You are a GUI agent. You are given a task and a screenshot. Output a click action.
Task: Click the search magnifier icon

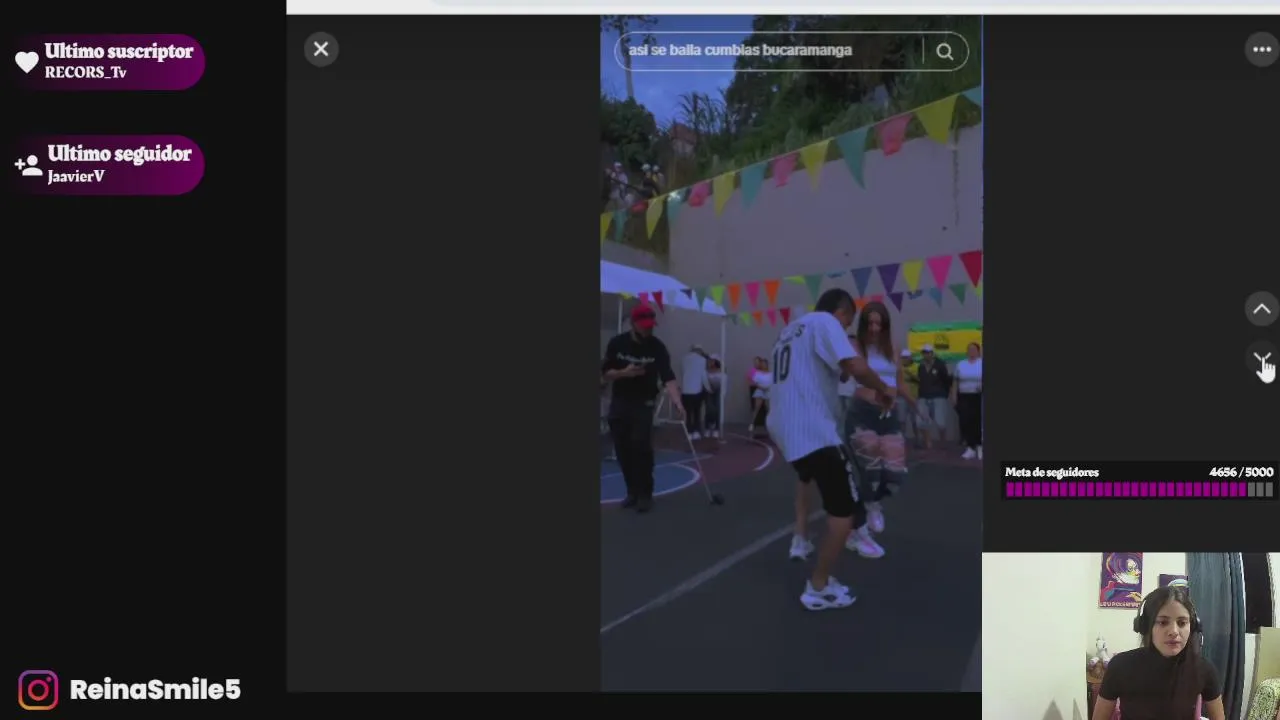pos(945,52)
